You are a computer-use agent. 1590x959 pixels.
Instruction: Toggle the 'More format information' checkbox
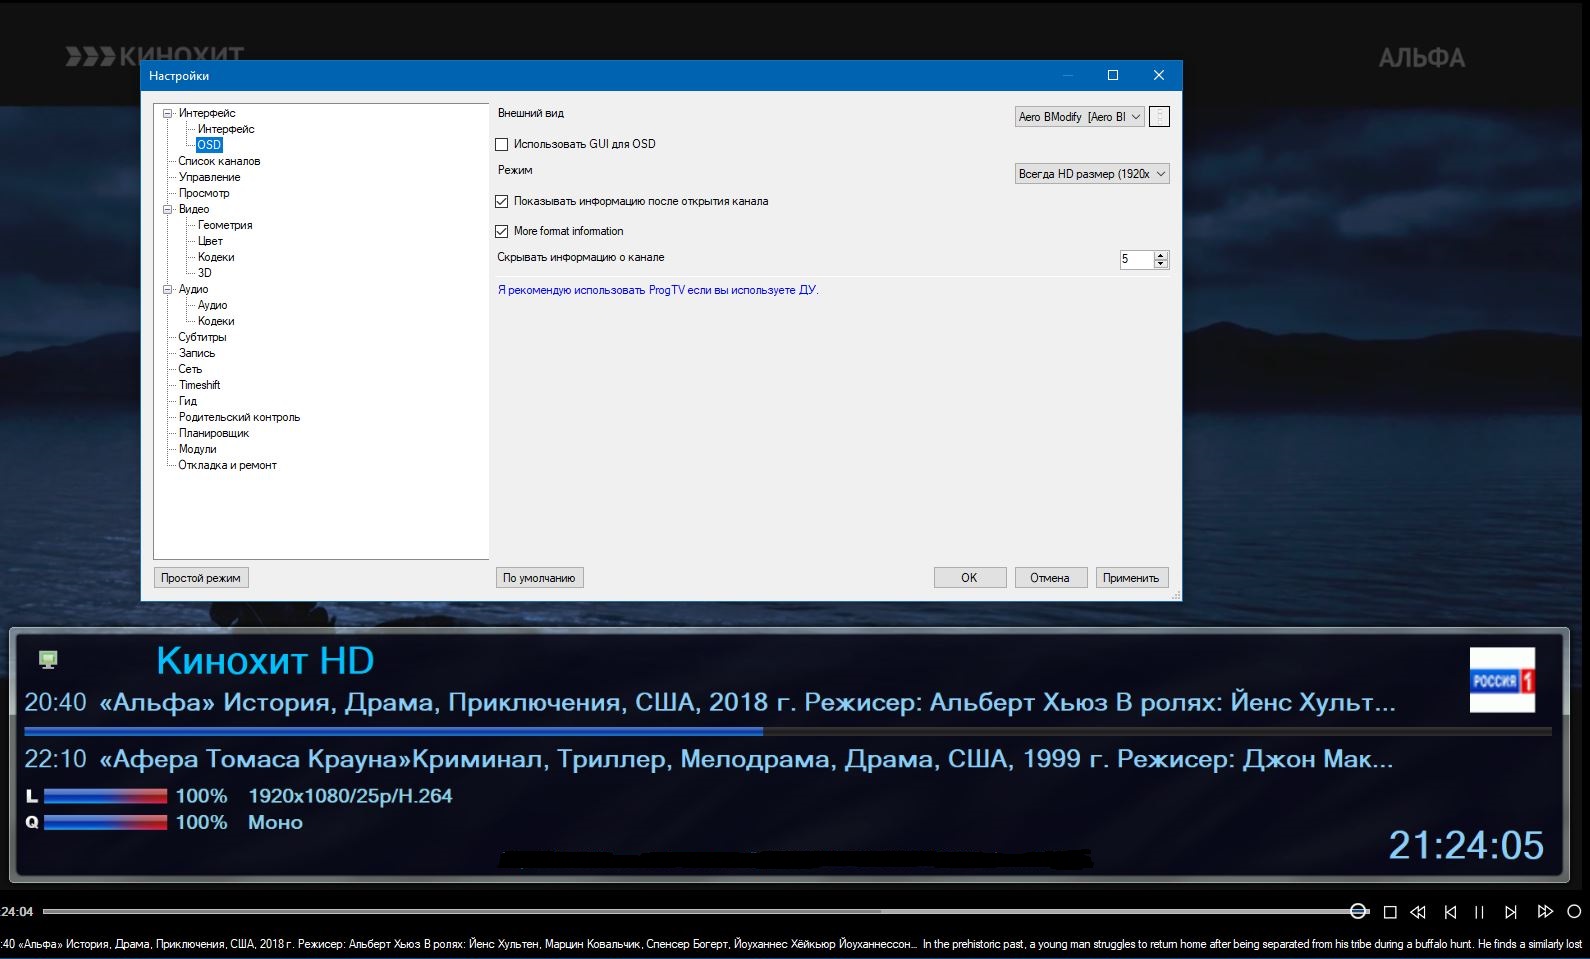pyautogui.click(x=502, y=232)
